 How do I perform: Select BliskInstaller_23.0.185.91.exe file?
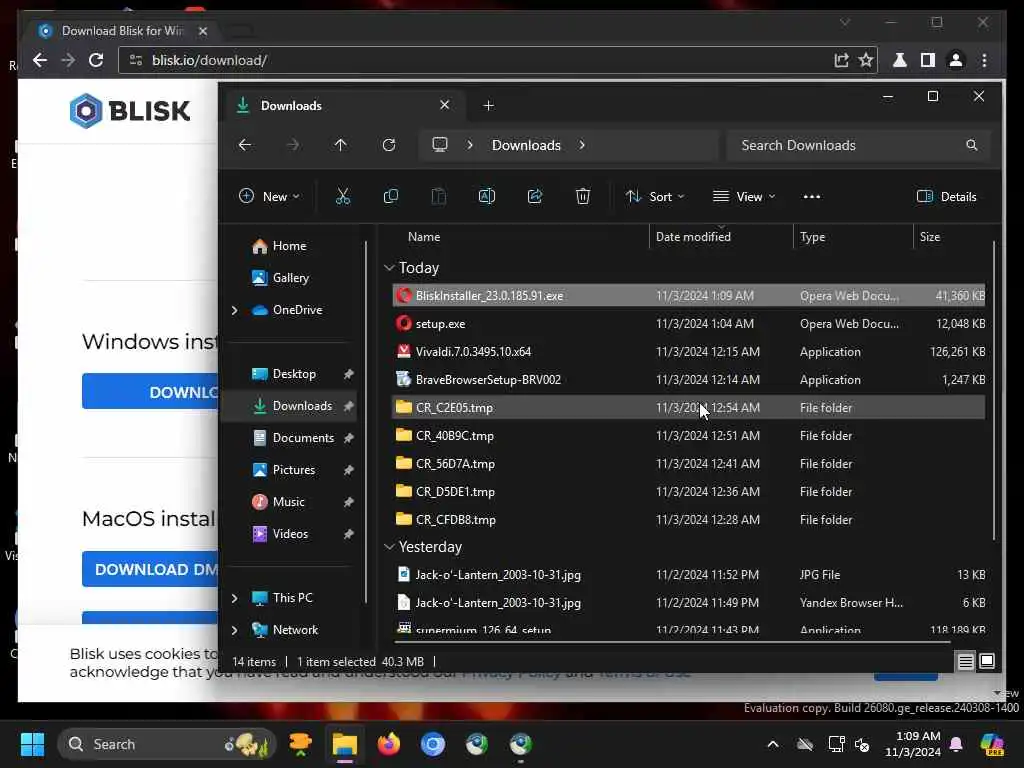pos(688,296)
